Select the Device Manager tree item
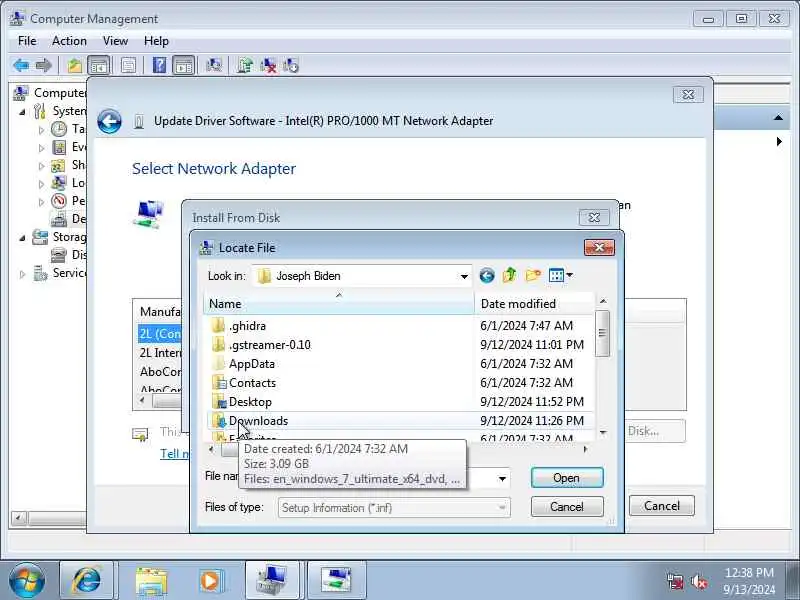The height and width of the screenshot is (600, 800). [x=68, y=219]
